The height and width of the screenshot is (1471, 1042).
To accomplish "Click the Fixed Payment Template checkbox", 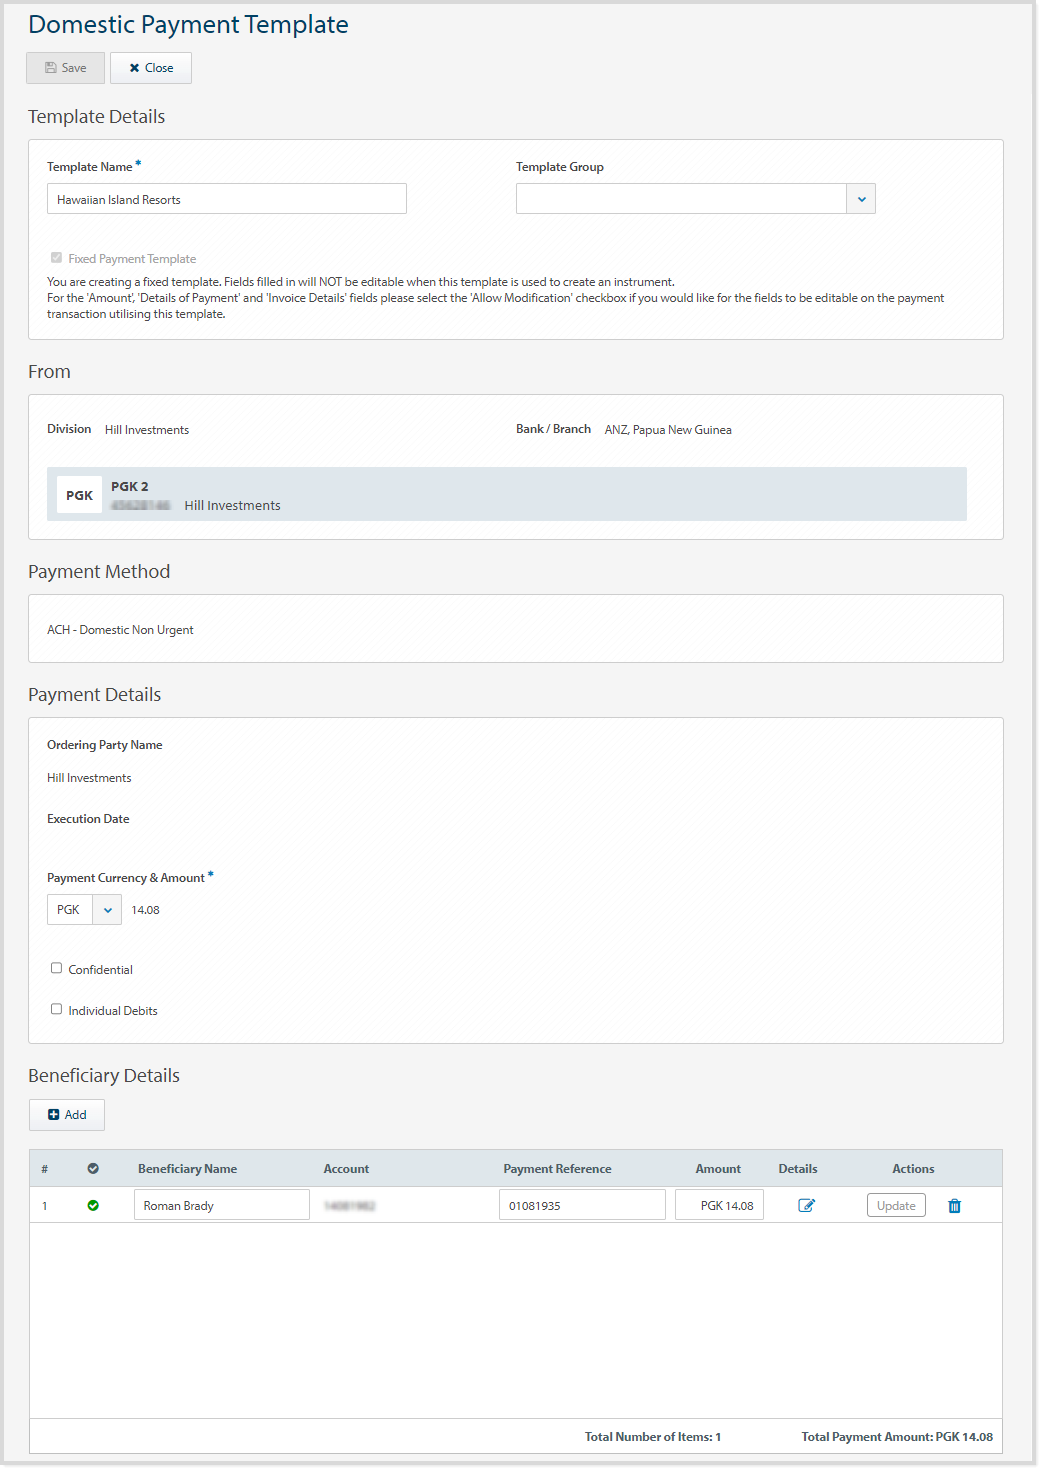I will pos(57,258).
